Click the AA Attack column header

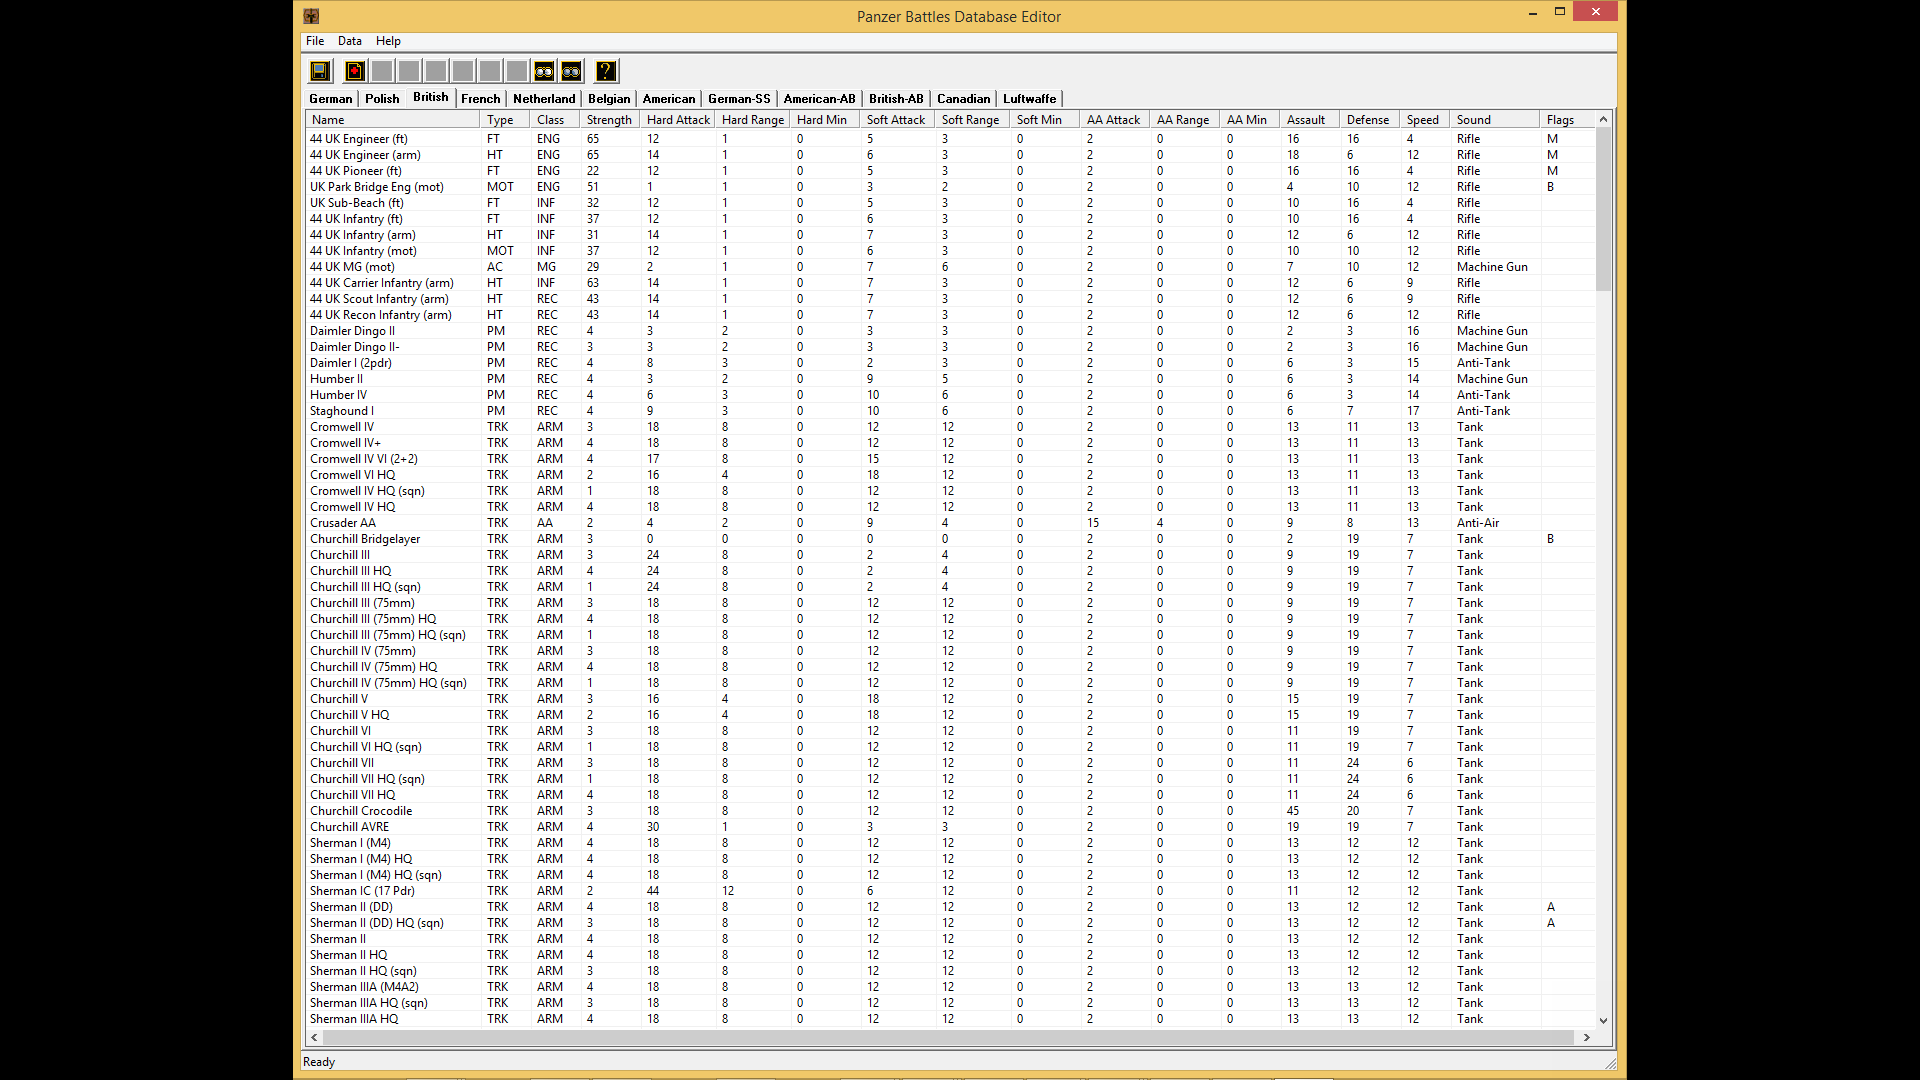[1115, 120]
